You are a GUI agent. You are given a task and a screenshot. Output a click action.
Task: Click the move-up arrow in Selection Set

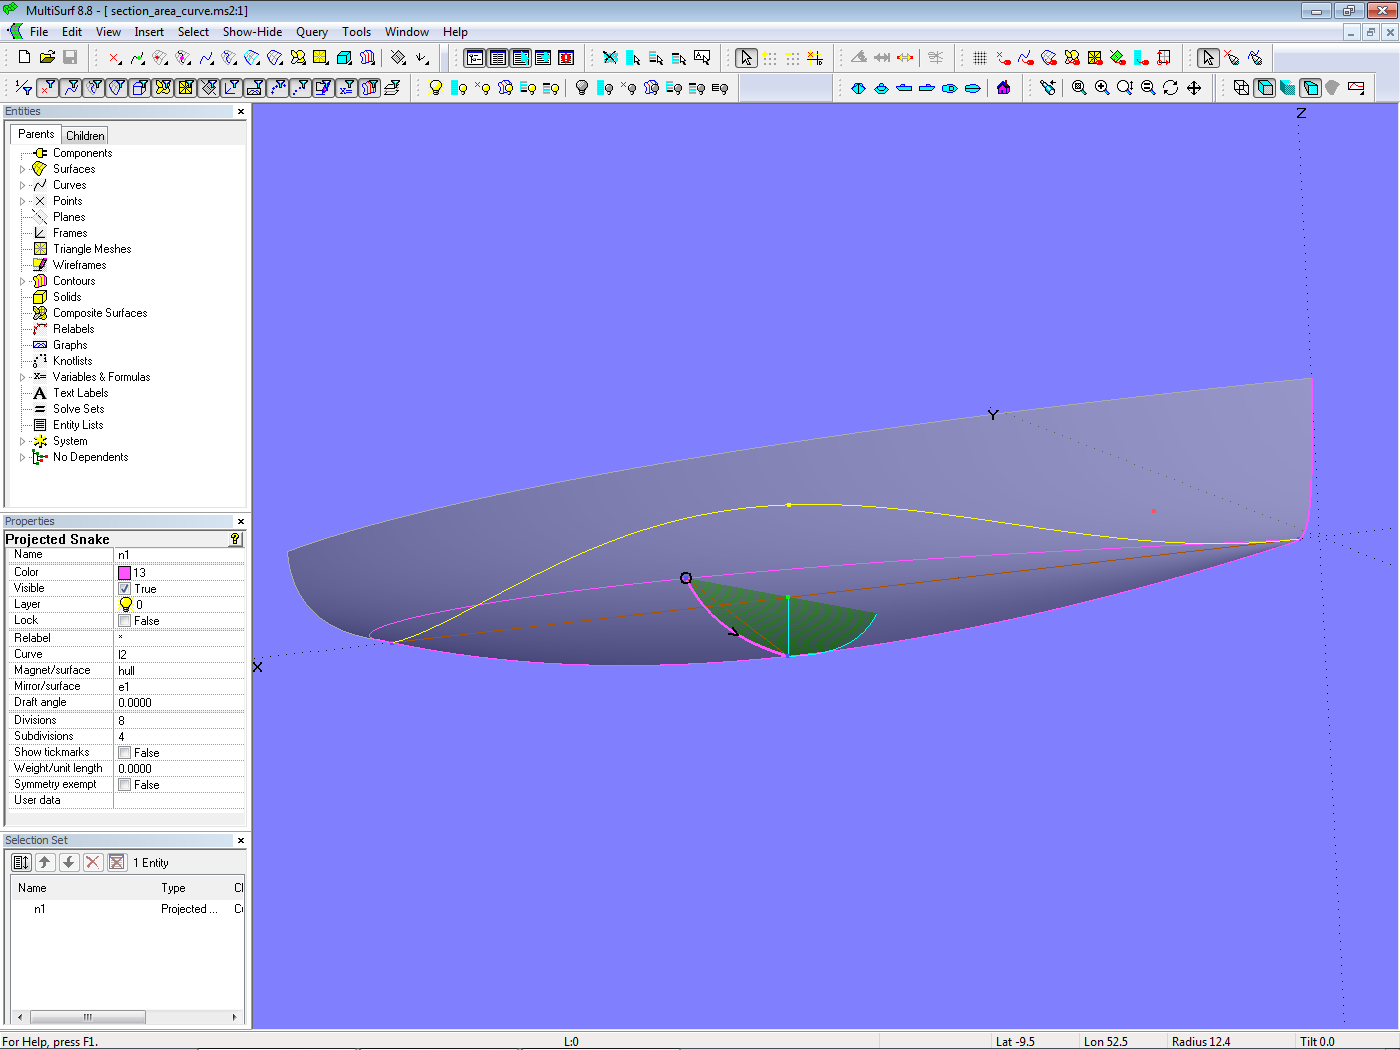coord(45,862)
